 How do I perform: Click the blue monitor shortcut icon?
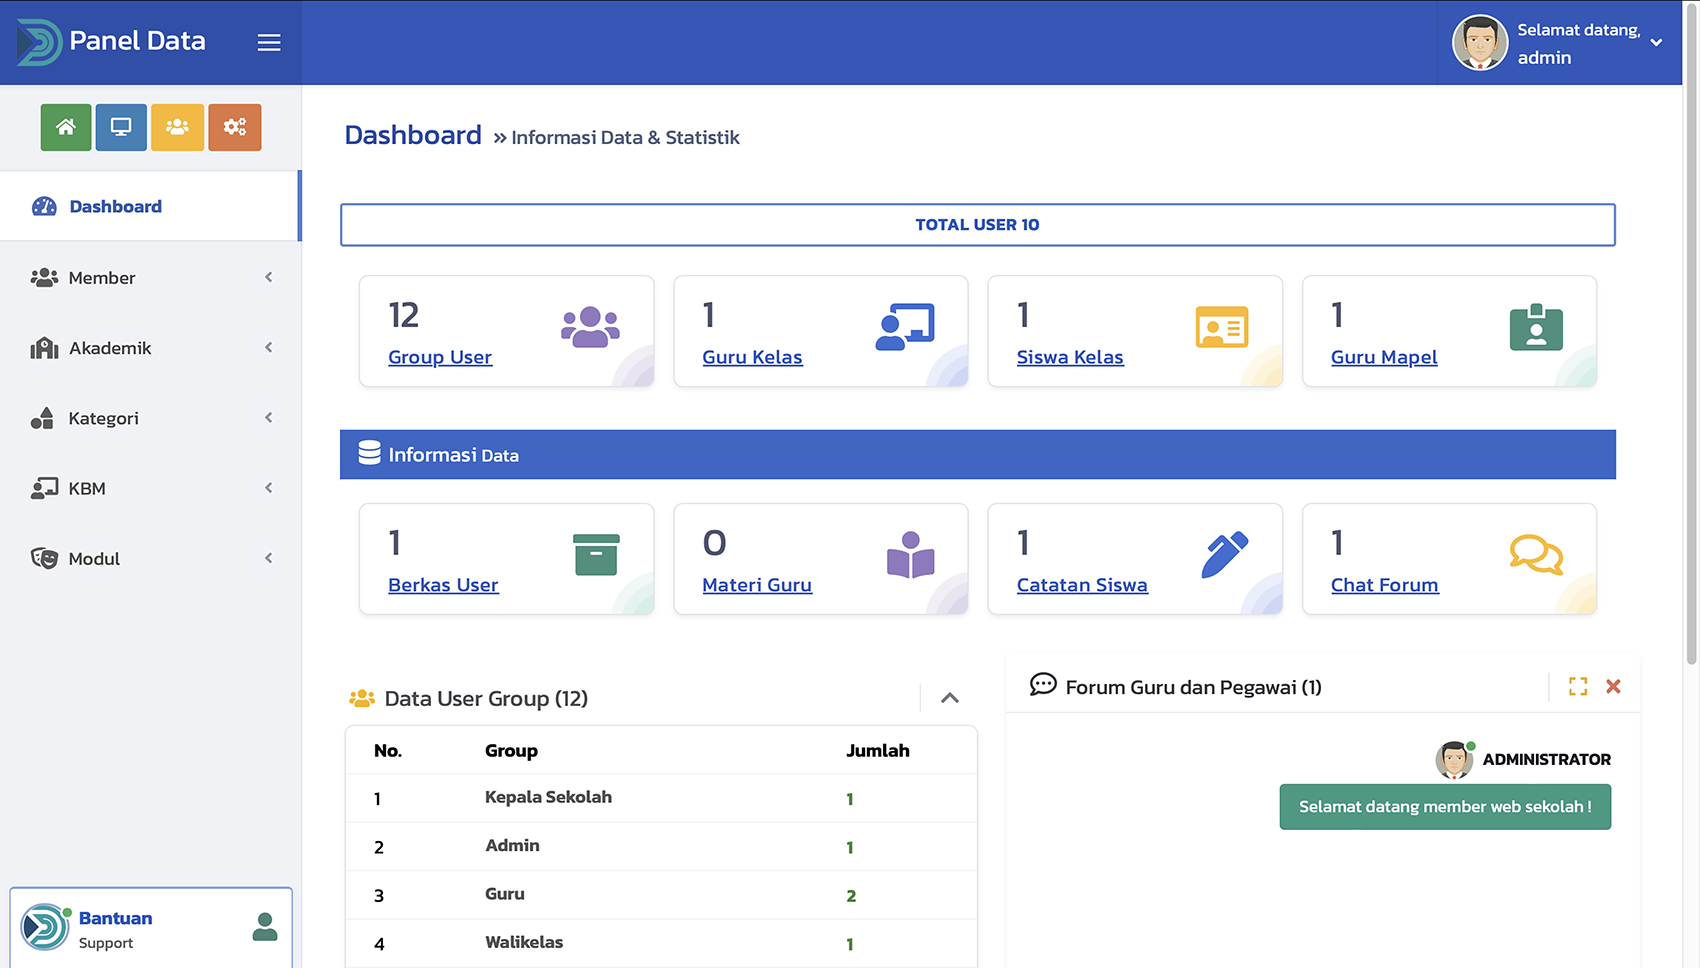tap(121, 127)
